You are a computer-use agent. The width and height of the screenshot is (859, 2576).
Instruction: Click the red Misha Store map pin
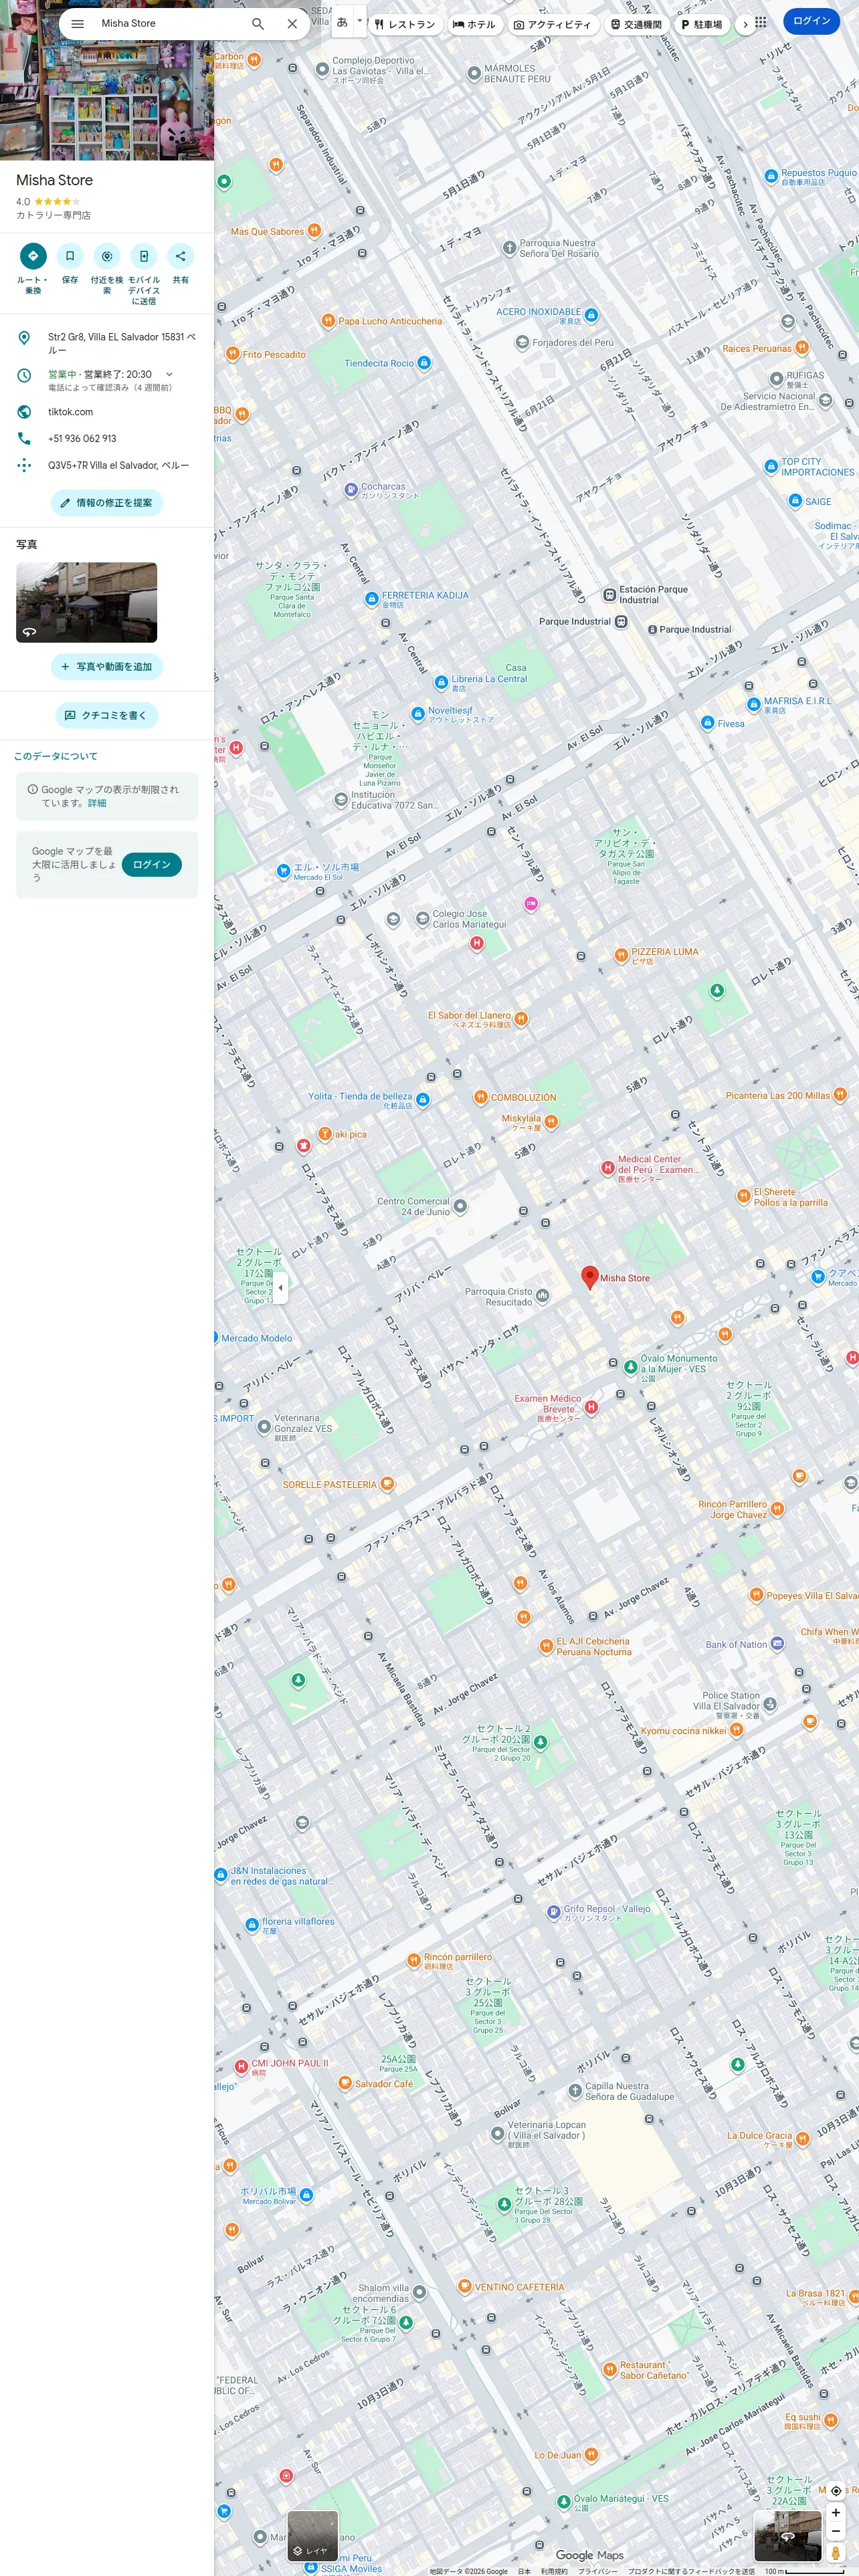click(x=590, y=1277)
